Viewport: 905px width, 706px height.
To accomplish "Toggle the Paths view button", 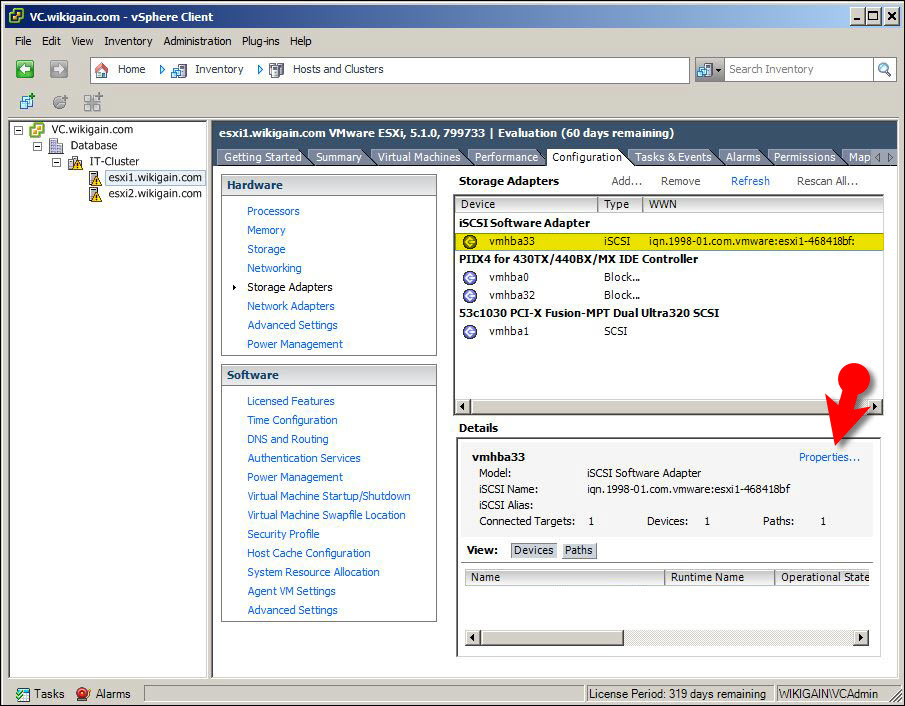I will tap(578, 550).
